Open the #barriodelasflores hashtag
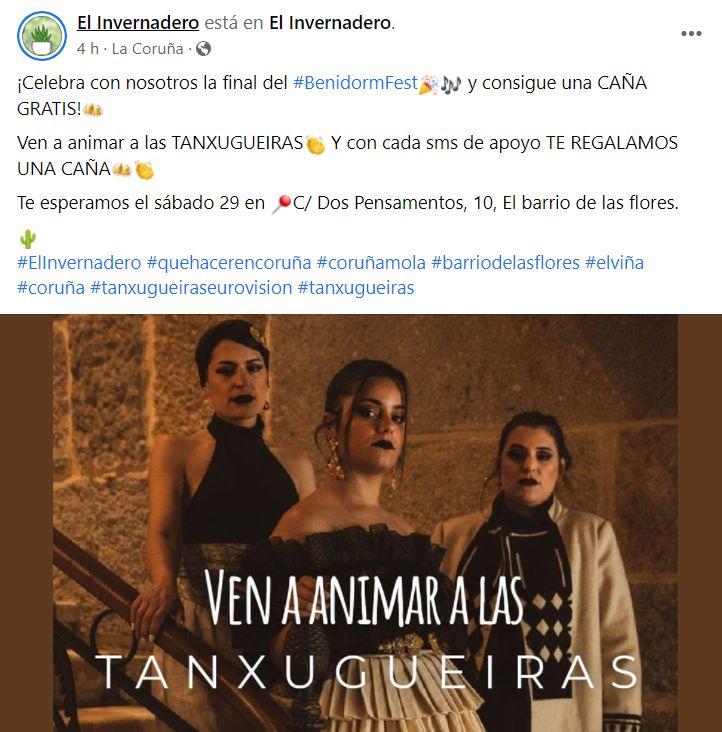The width and height of the screenshot is (722, 732). (x=505, y=262)
